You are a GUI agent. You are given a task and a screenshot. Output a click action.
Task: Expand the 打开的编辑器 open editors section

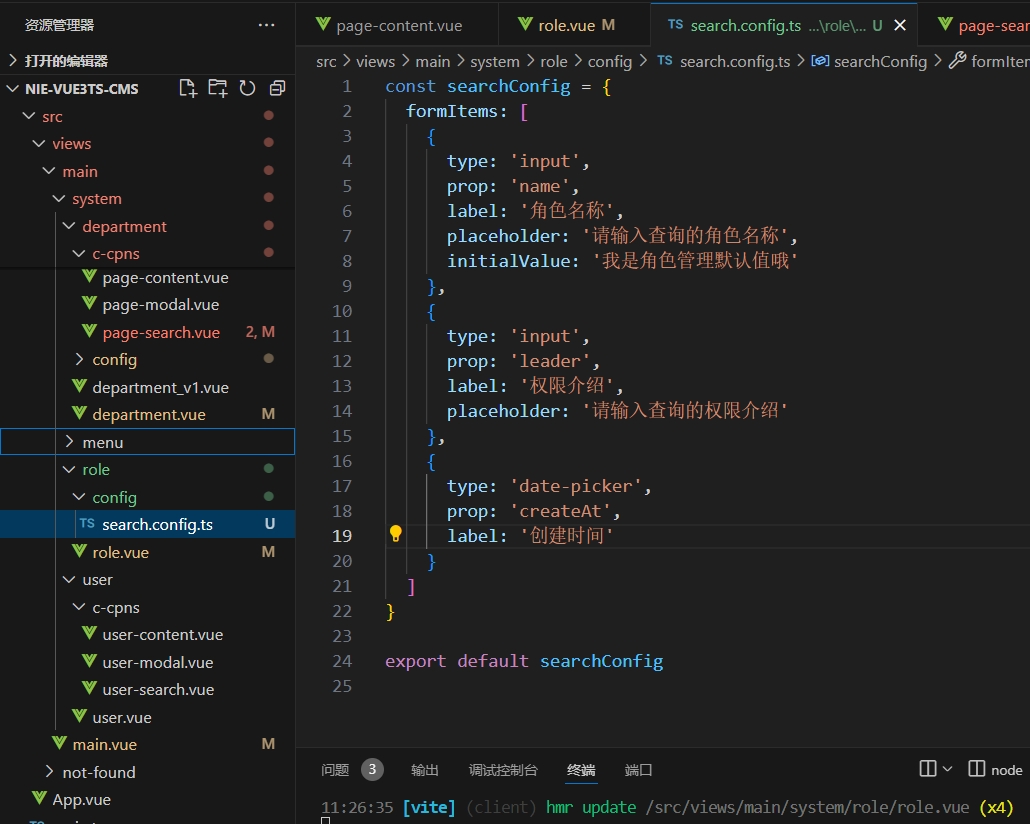148,60
